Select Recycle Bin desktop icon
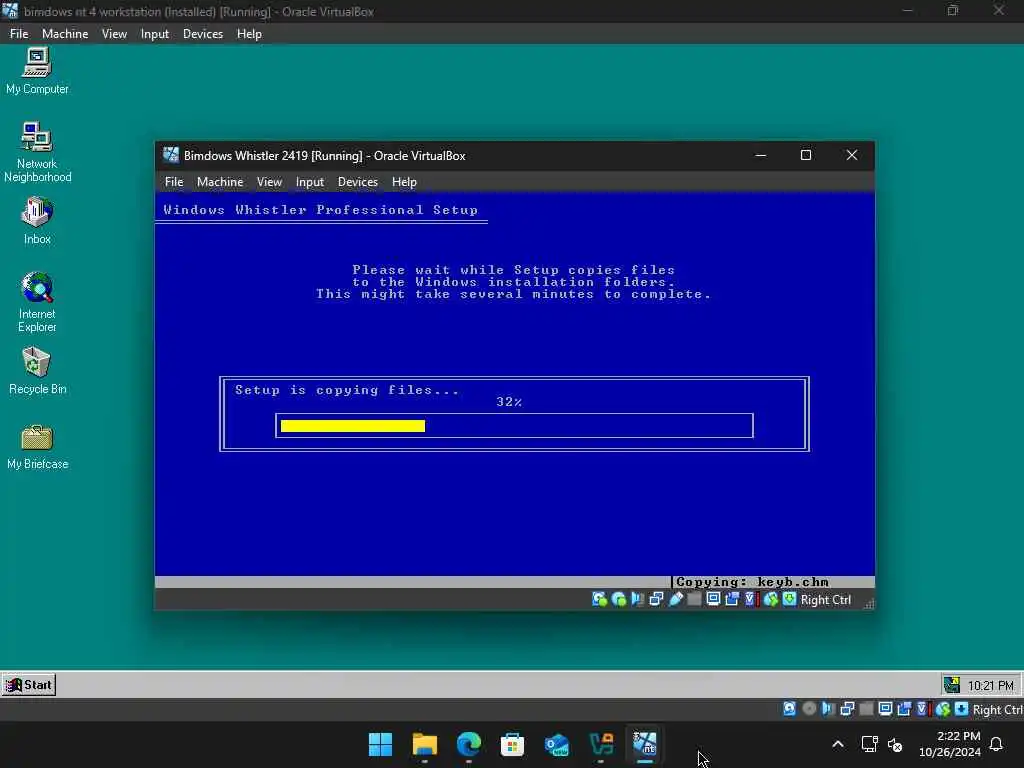This screenshot has height=768, width=1024. 37,371
